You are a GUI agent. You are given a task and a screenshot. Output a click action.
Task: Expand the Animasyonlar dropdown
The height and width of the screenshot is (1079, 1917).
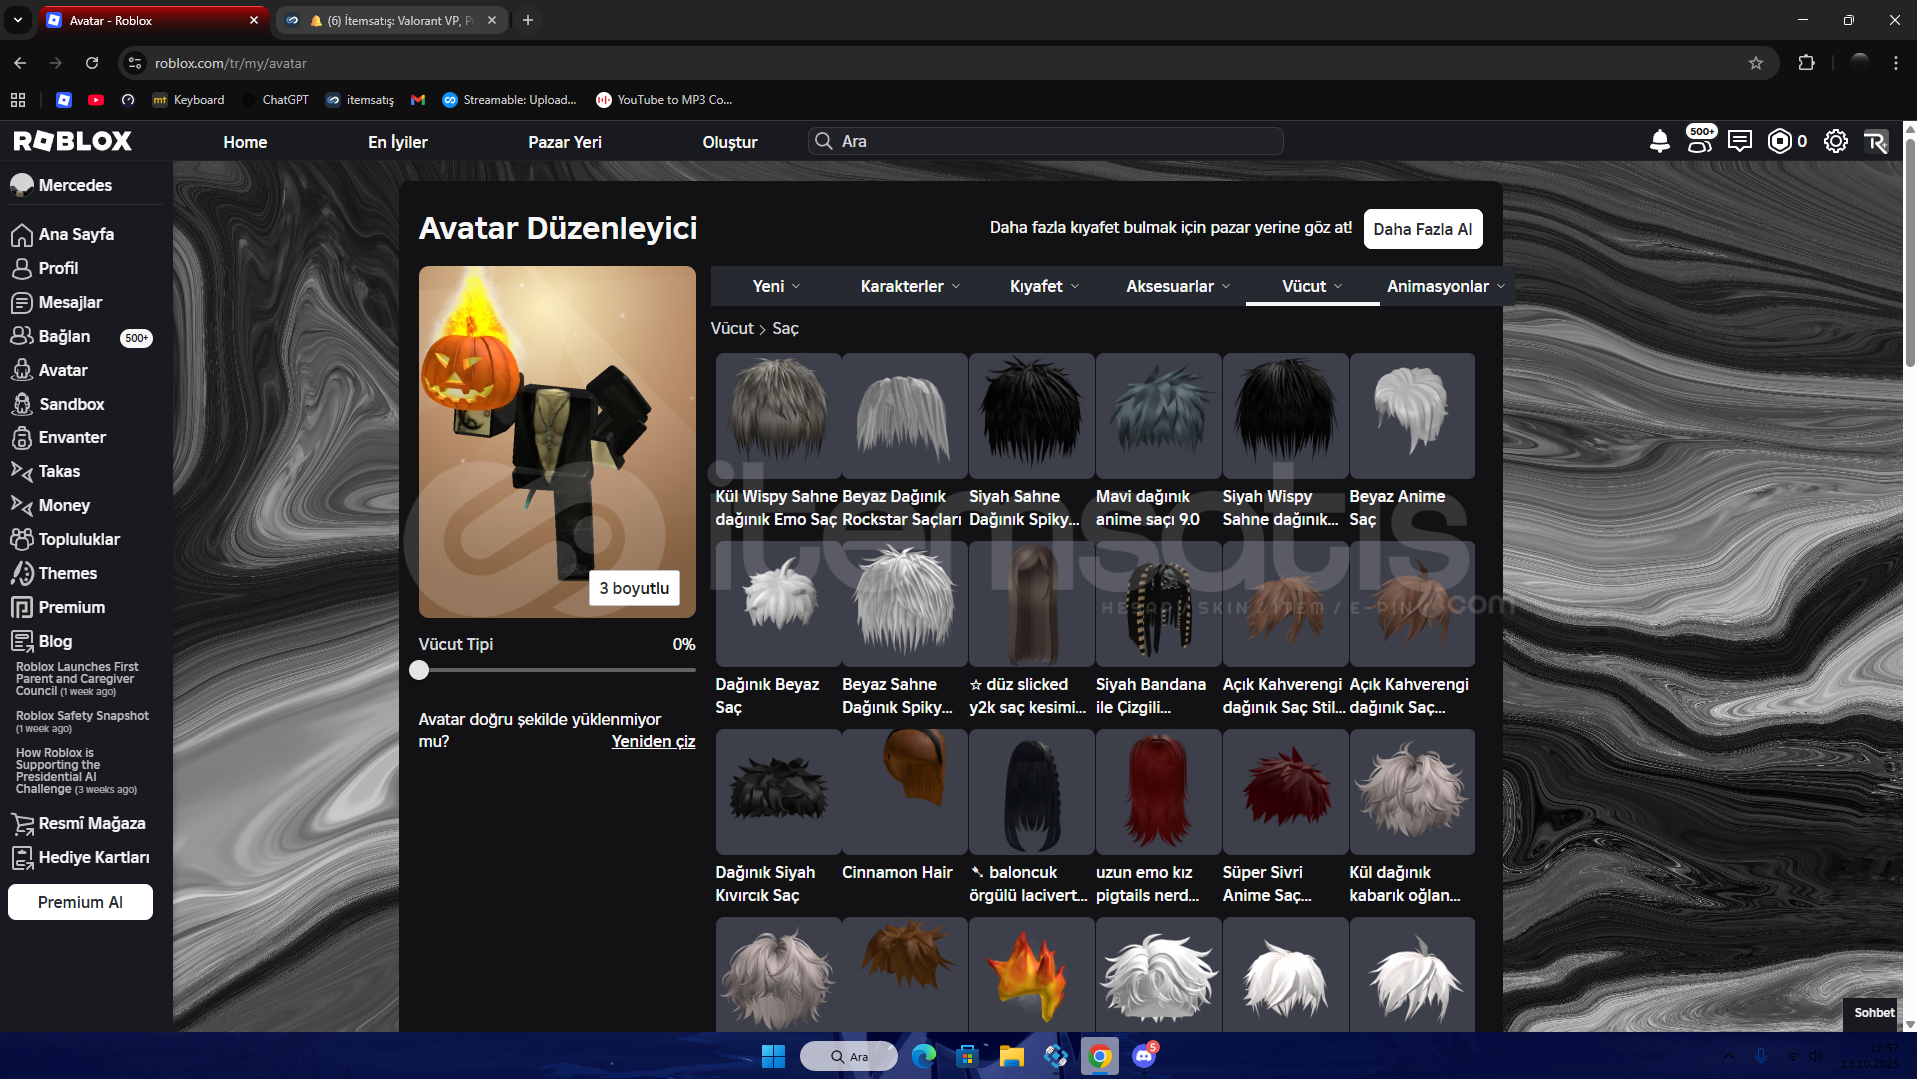1445,286
